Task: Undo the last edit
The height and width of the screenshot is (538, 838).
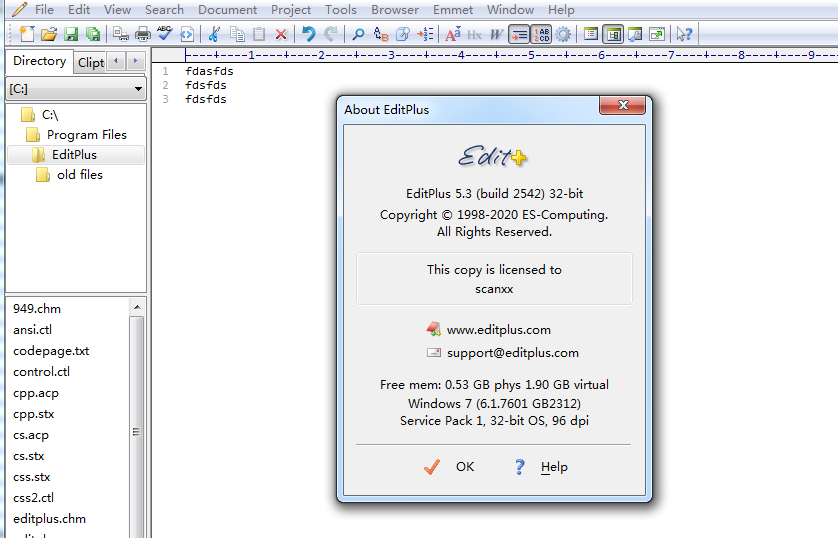Action: click(308, 34)
